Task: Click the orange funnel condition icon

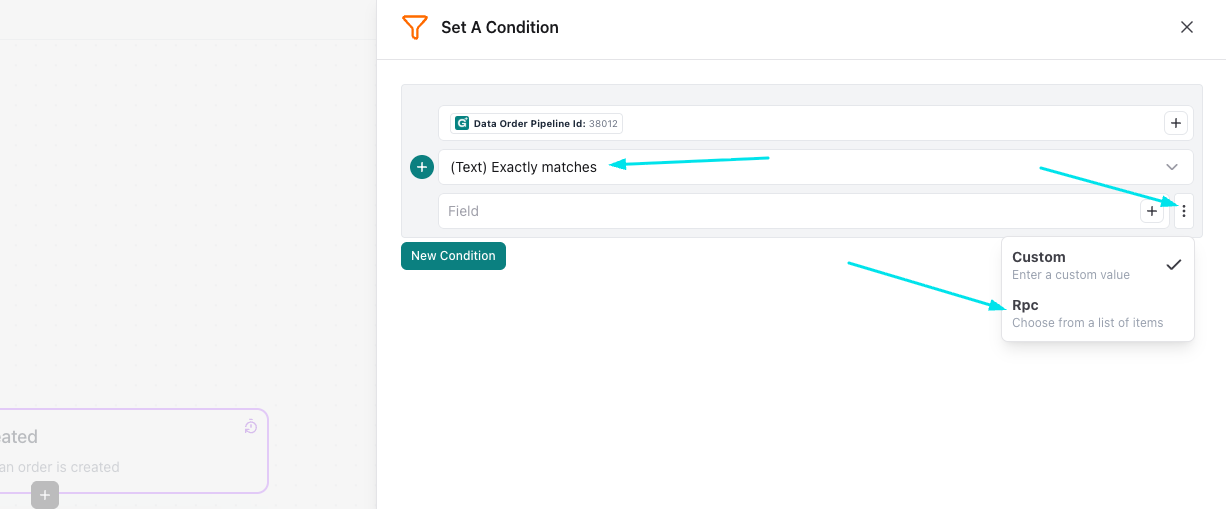Action: [x=414, y=27]
